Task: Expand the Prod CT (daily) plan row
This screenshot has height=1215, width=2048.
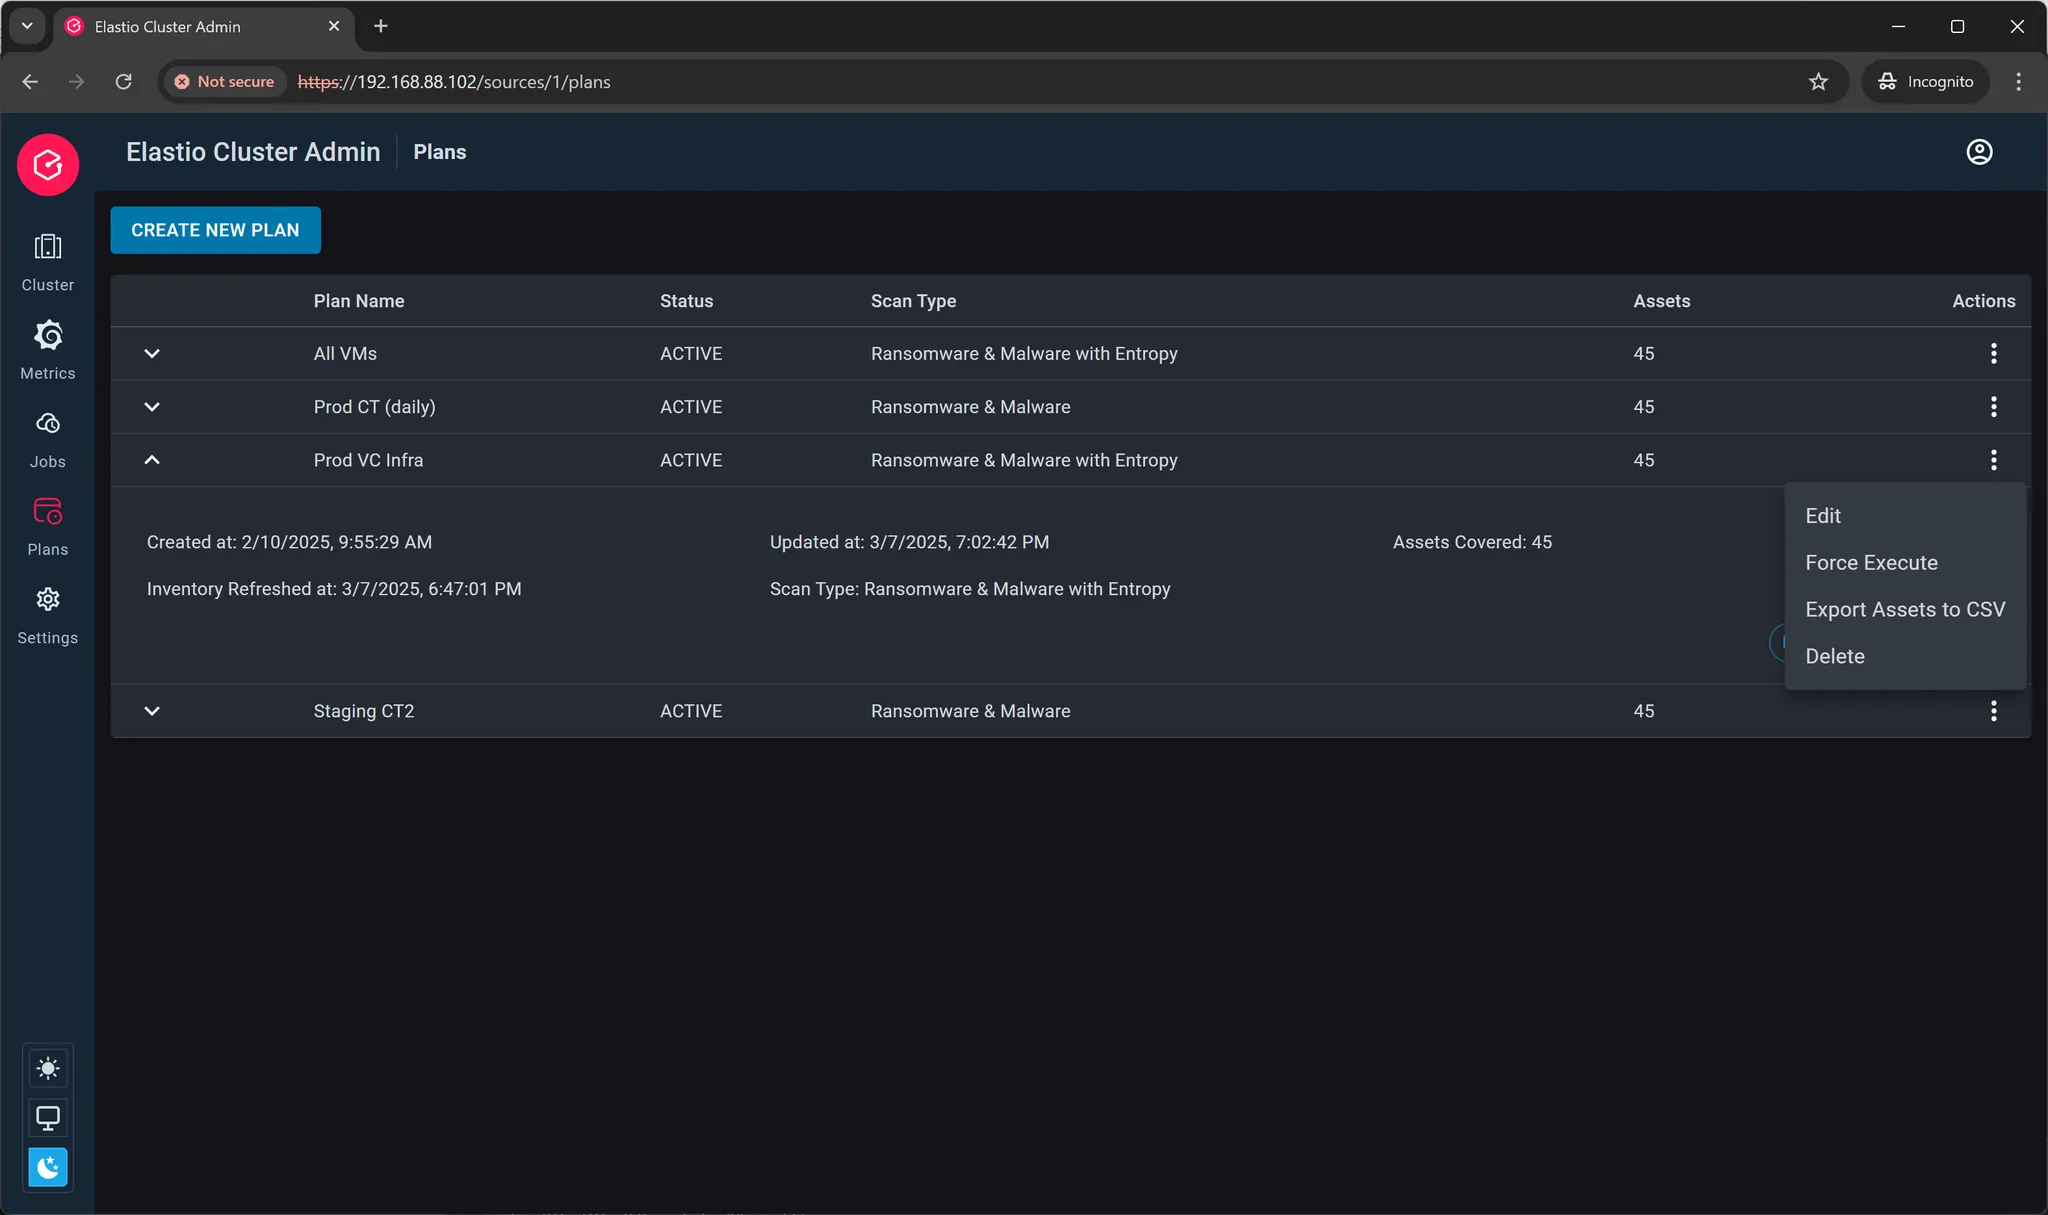Action: click(x=152, y=407)
